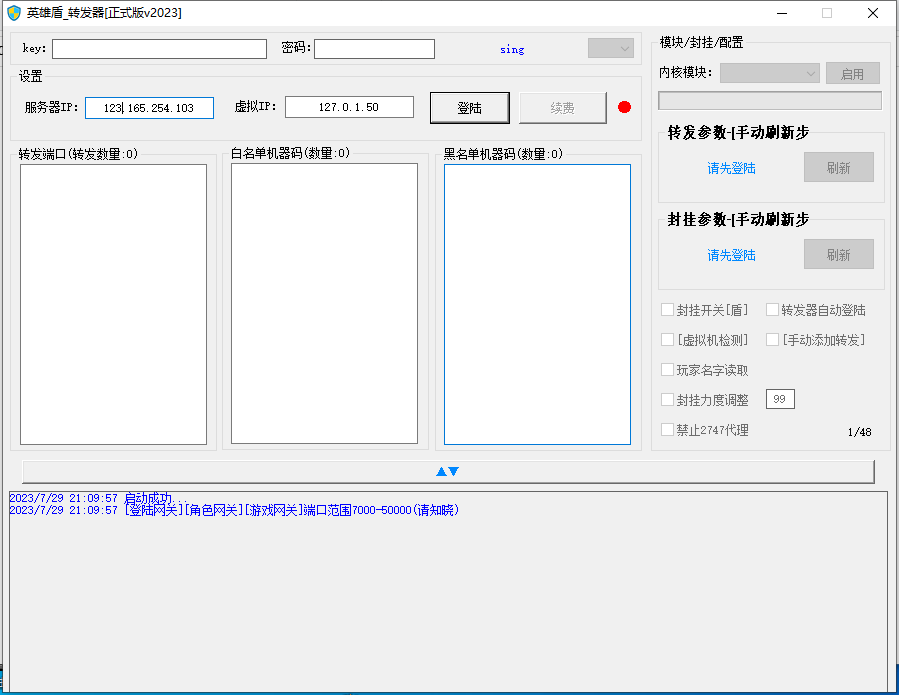Image resolution: width=899 pixels, height=695 pixels.
Task: Check the [虚拟机检测] option
Action: point(668,340)
